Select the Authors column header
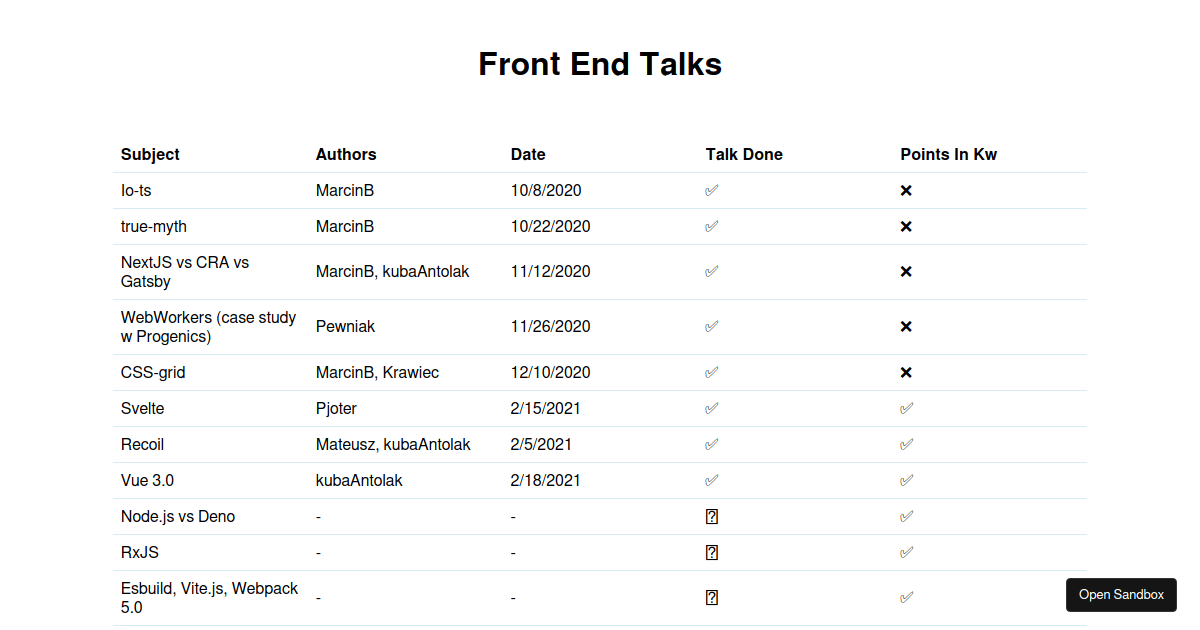Screen dimensions: 1200x630 pyautogui.click(x=346, y=154)
